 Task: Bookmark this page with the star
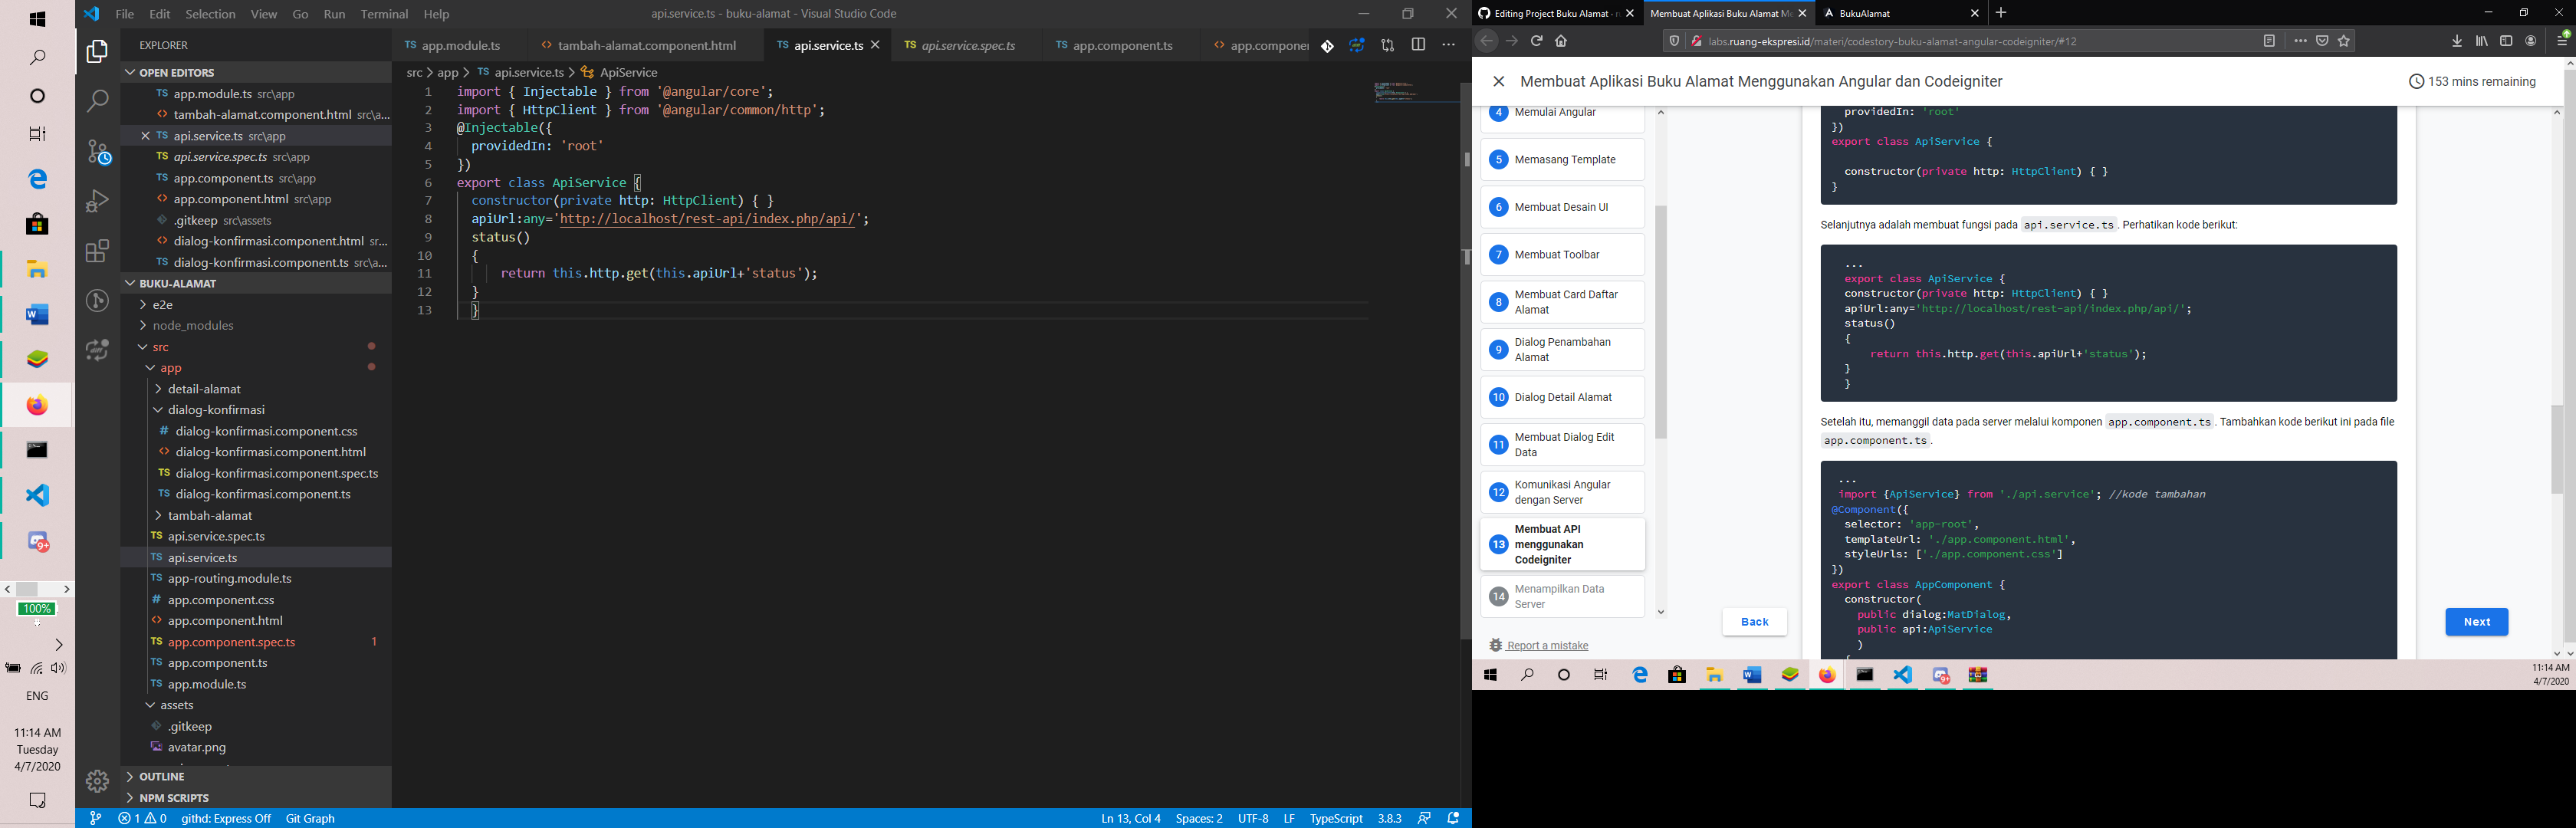click(2344, 41)
